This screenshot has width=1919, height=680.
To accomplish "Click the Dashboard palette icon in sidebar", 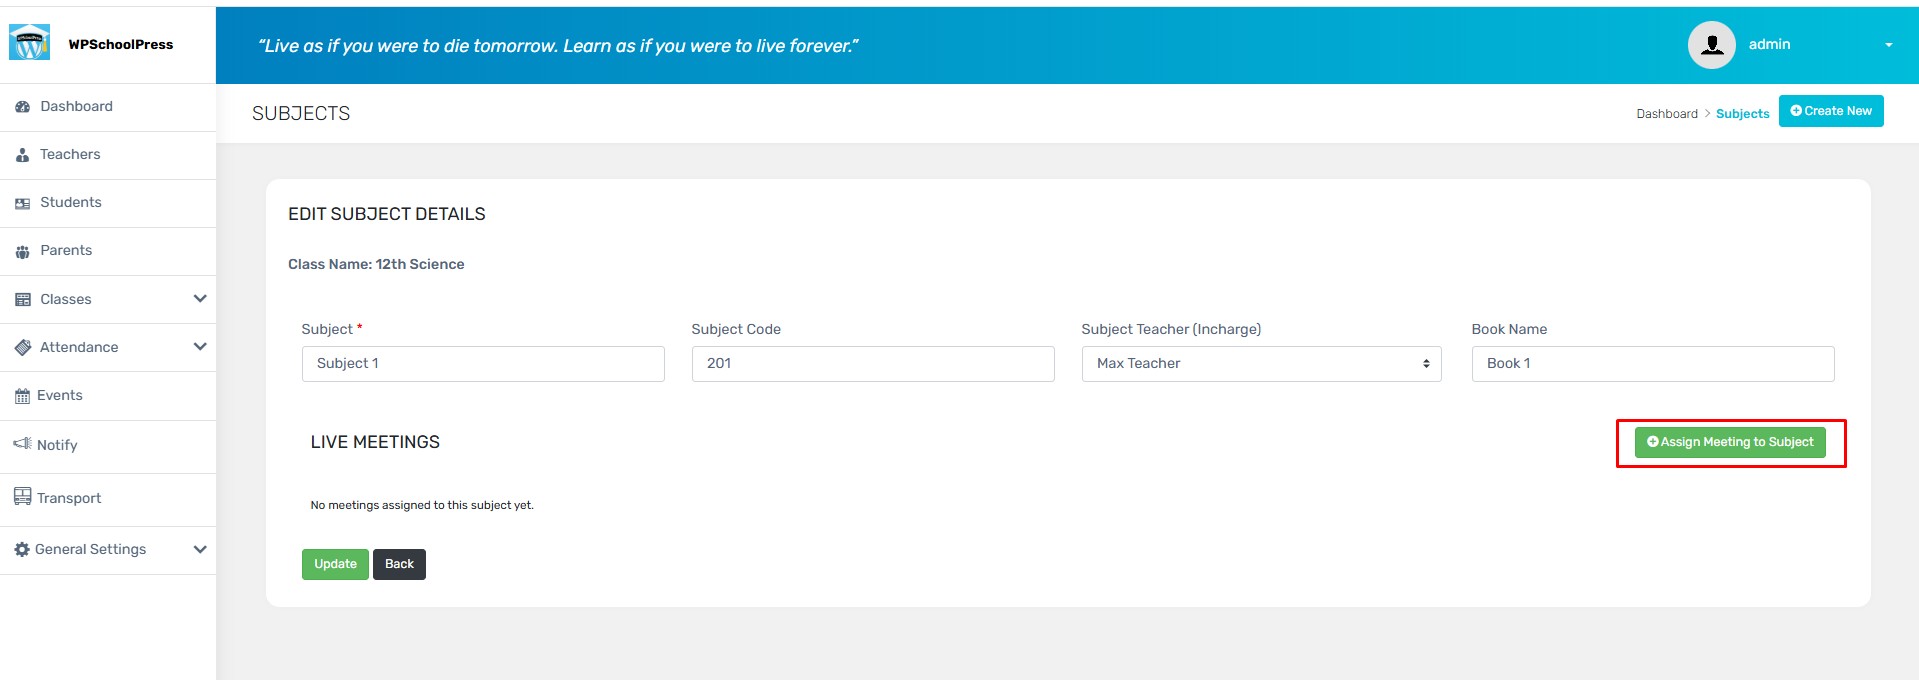I will (23, 107).
